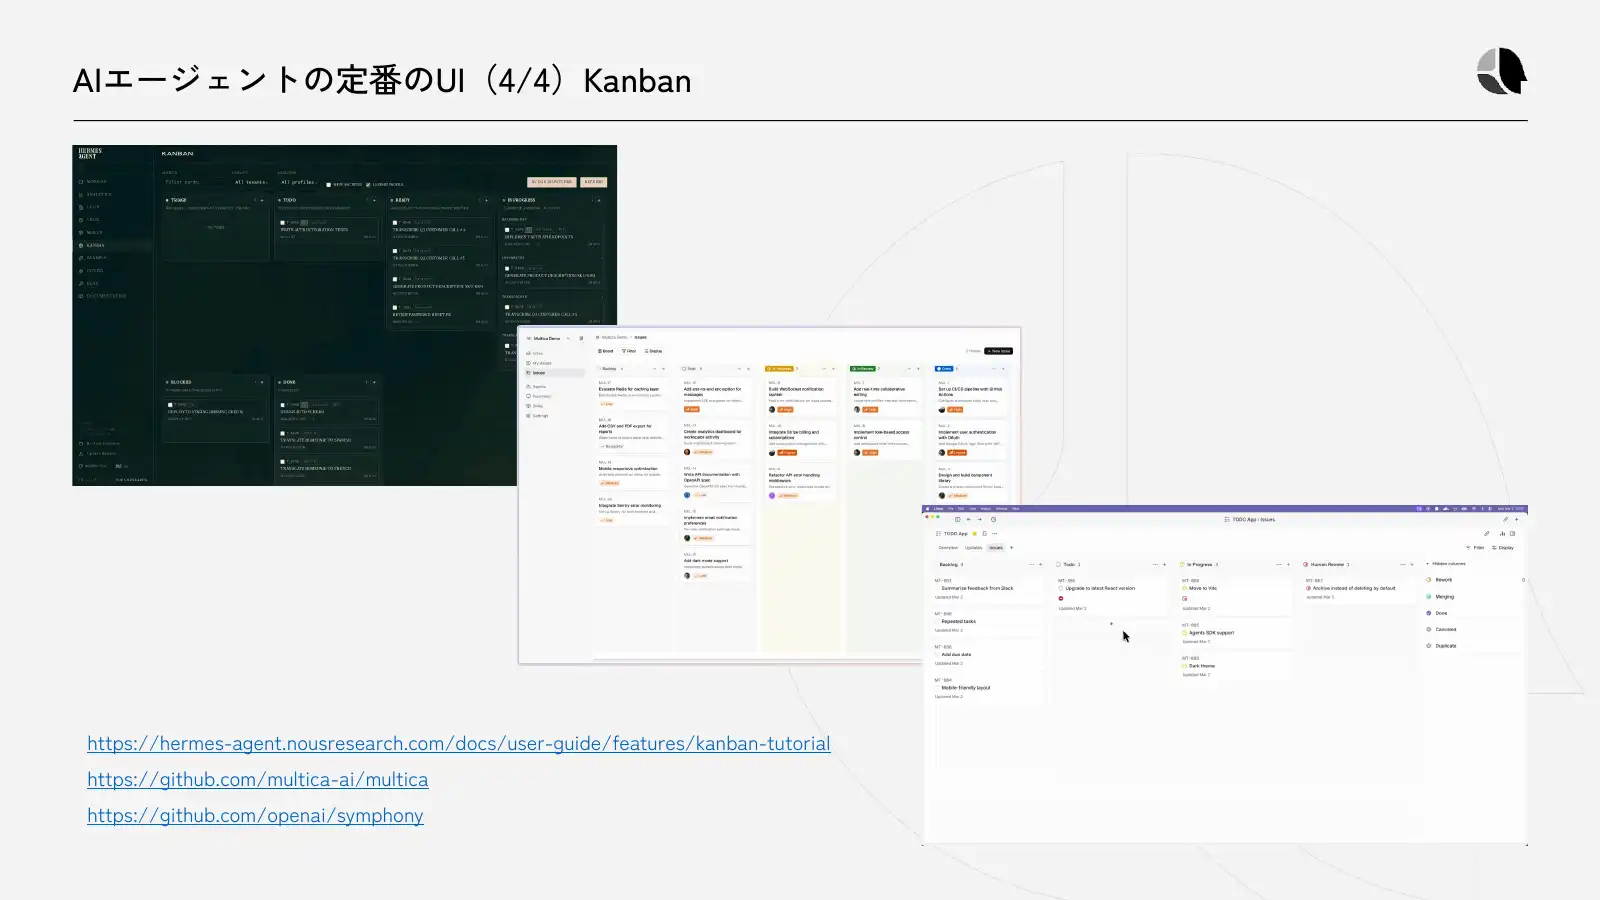The image size is (1600, 900).
Task: Toggle Linear sidebar panel icon
Action: pyautogui.click(x=958, y=519)
